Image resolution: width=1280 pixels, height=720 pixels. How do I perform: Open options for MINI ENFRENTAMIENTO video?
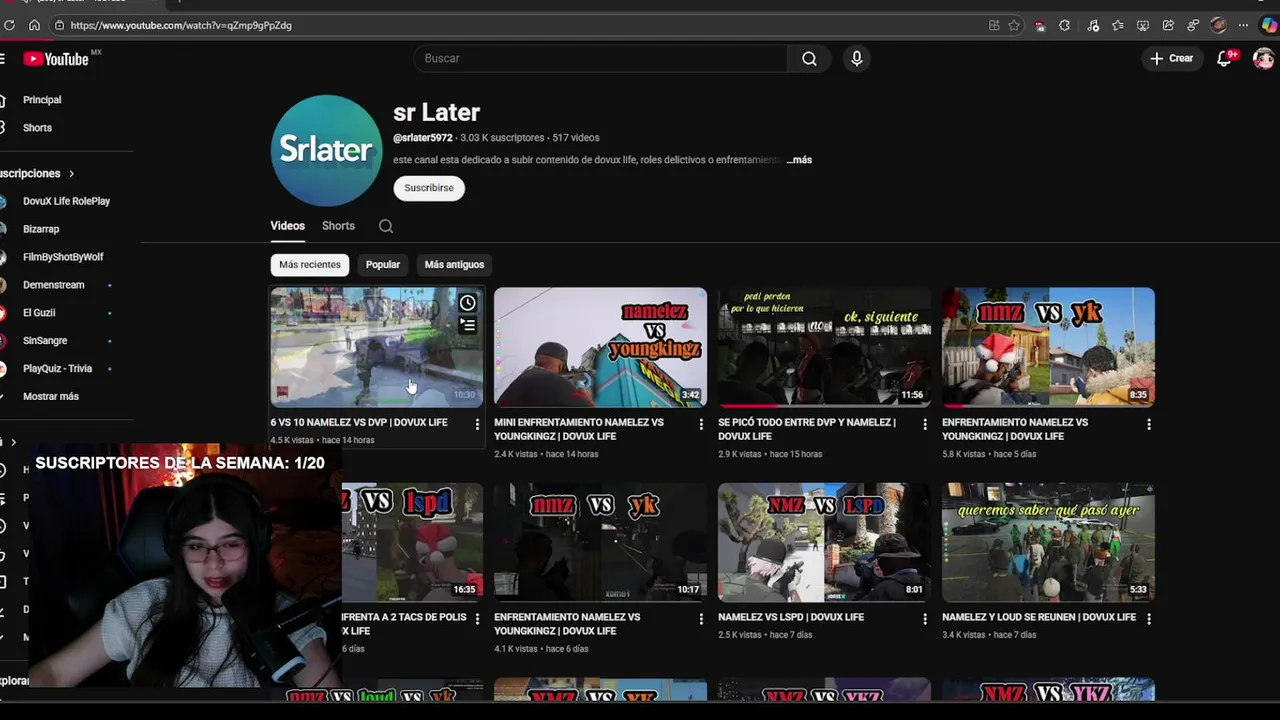(701, 425)
